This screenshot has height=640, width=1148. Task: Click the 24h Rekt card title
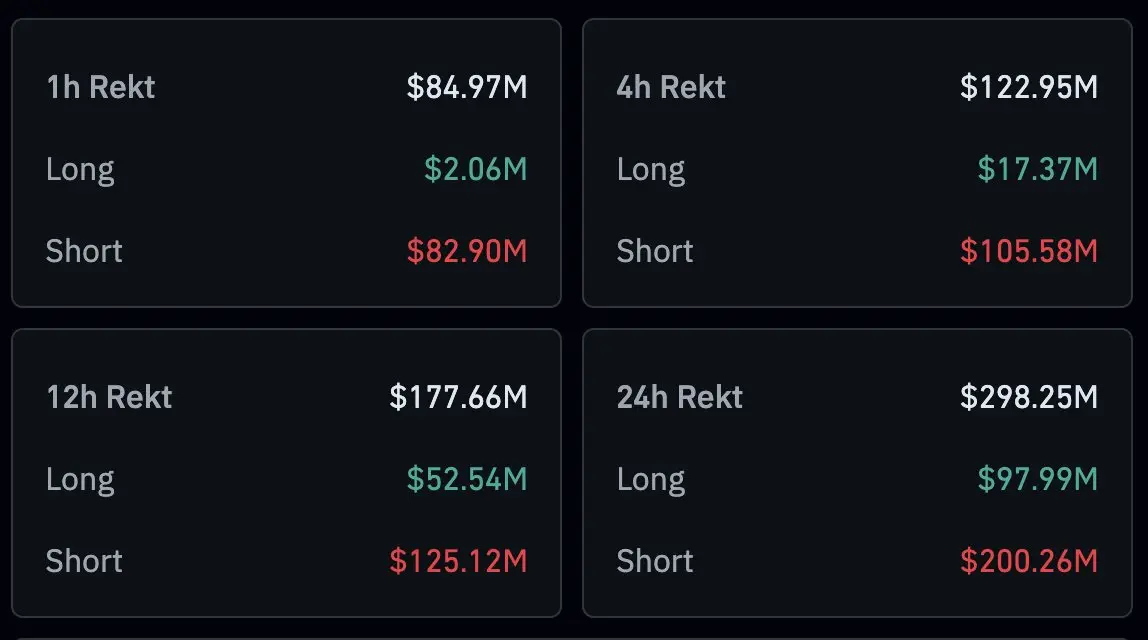680,398
